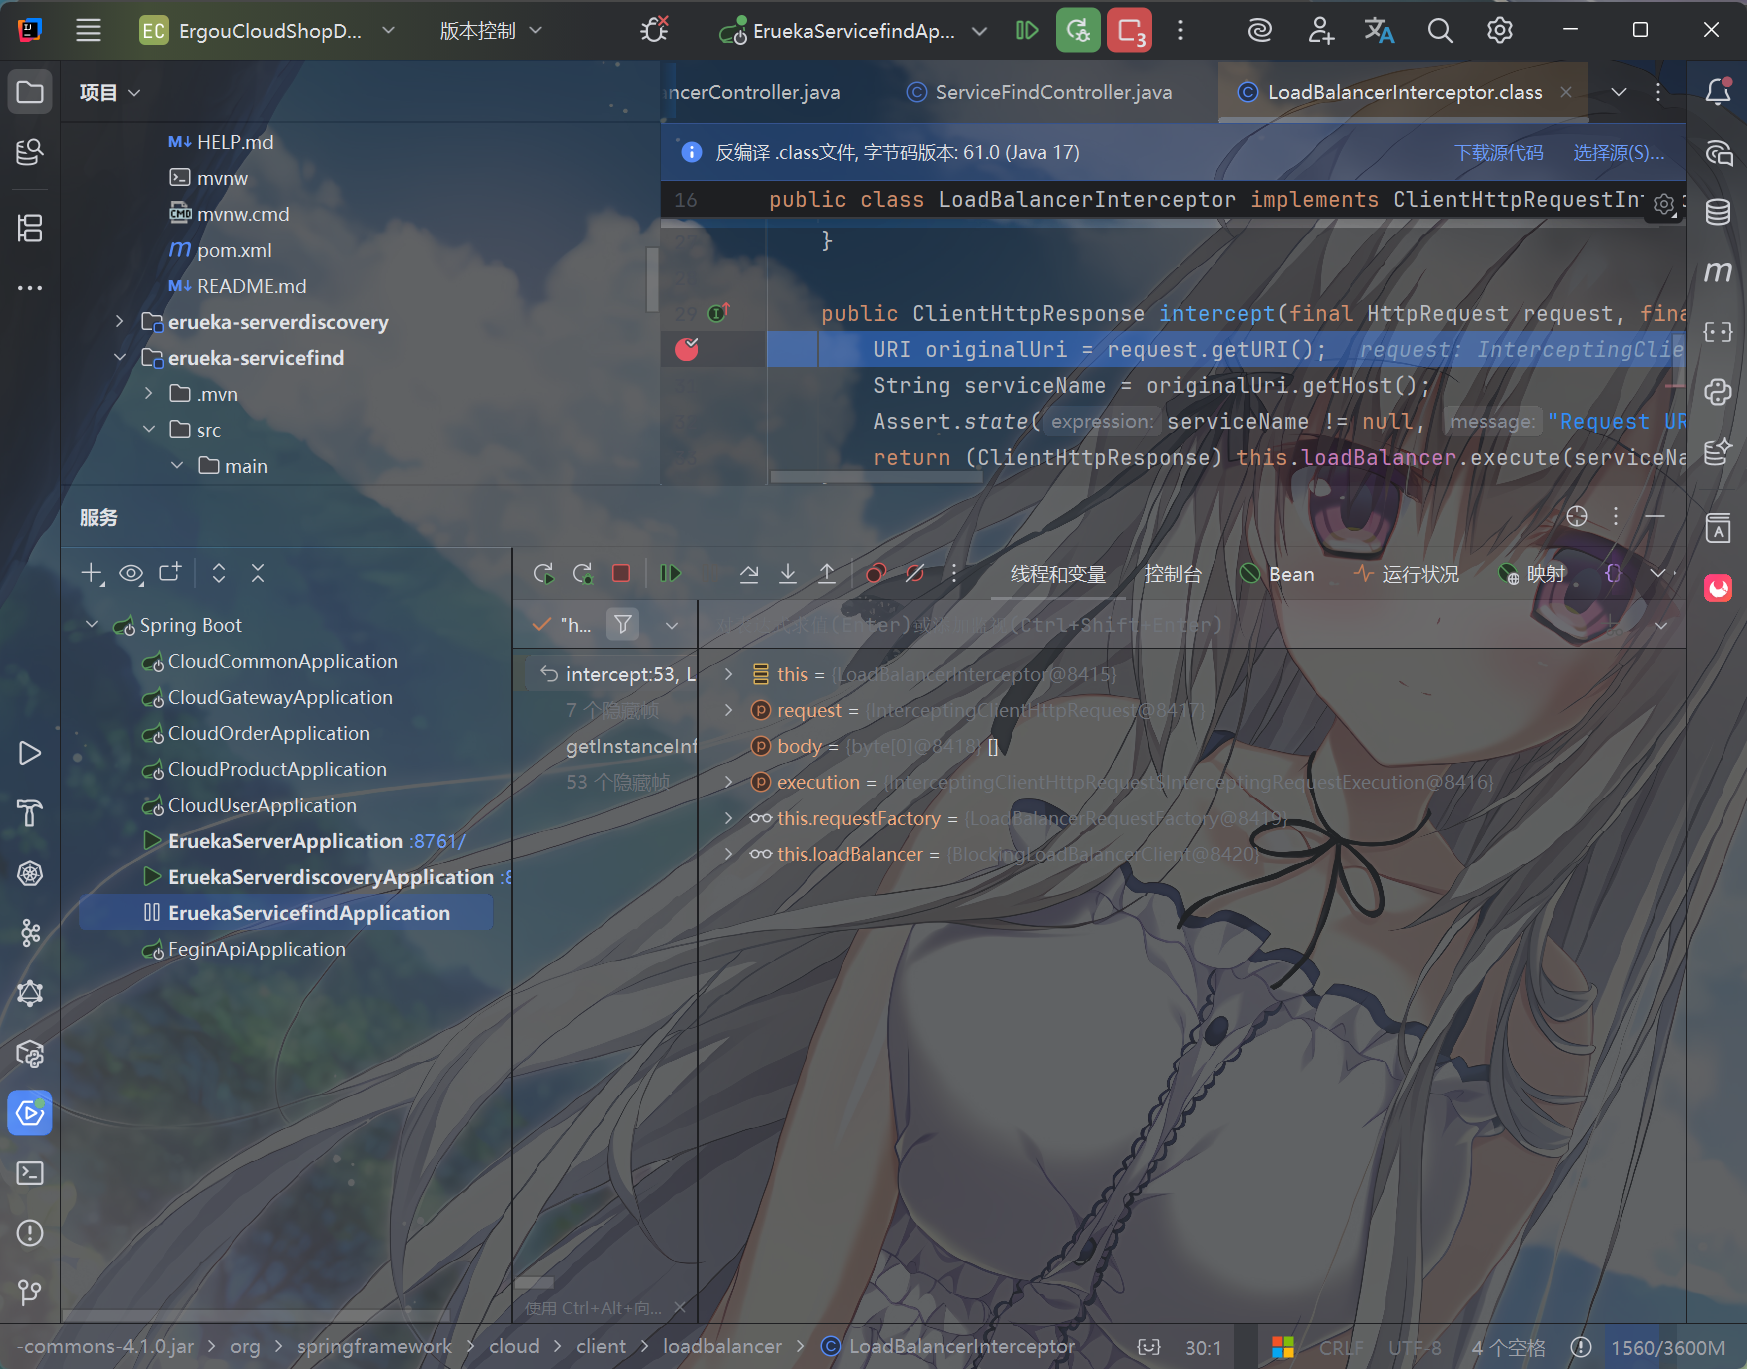Open the 映射 debugger tab
Screen dimensions: 1747x1369
[x=1532, y=574]
